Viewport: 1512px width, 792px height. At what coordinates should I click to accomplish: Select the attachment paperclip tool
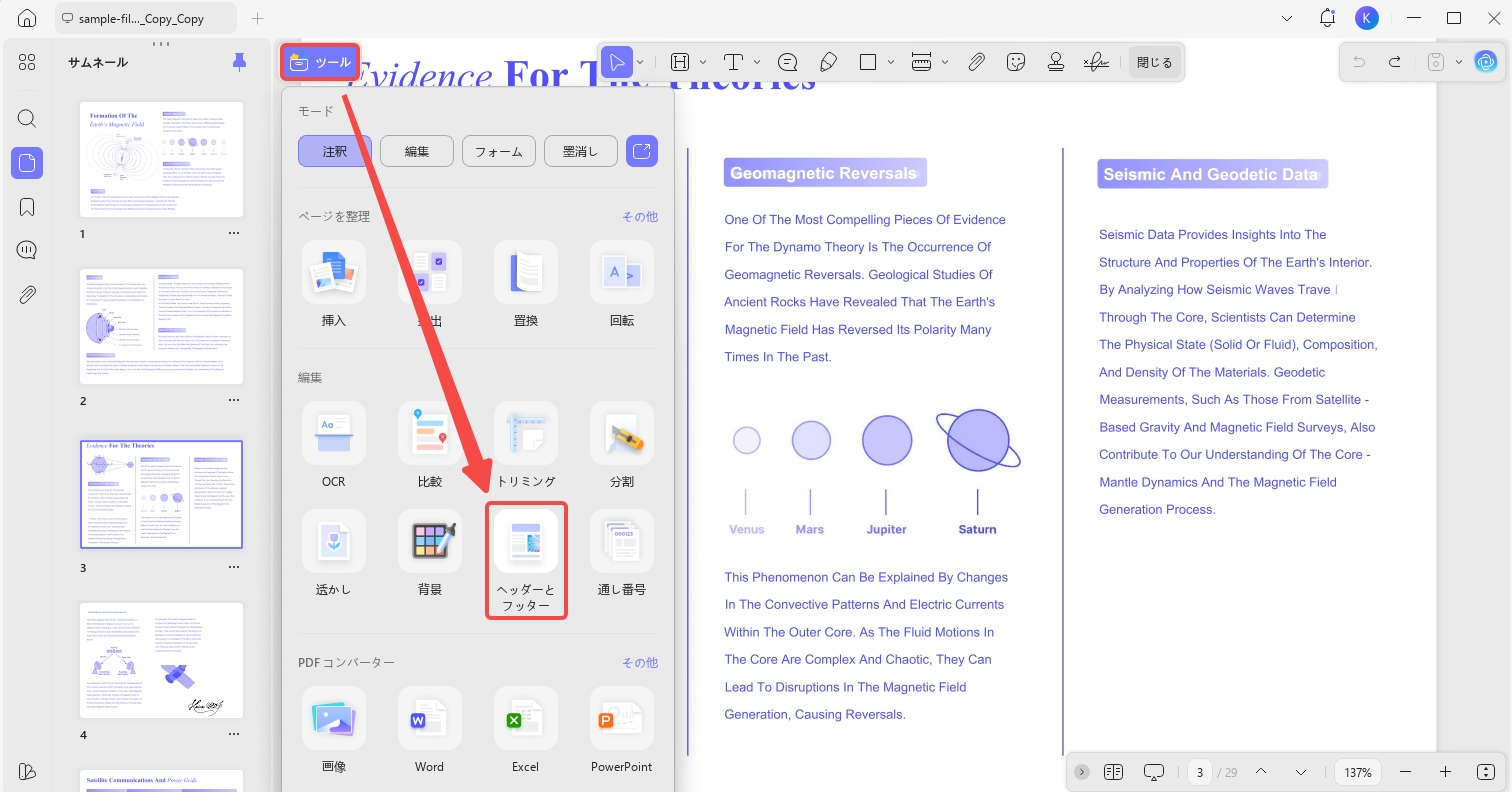point(977,62)
